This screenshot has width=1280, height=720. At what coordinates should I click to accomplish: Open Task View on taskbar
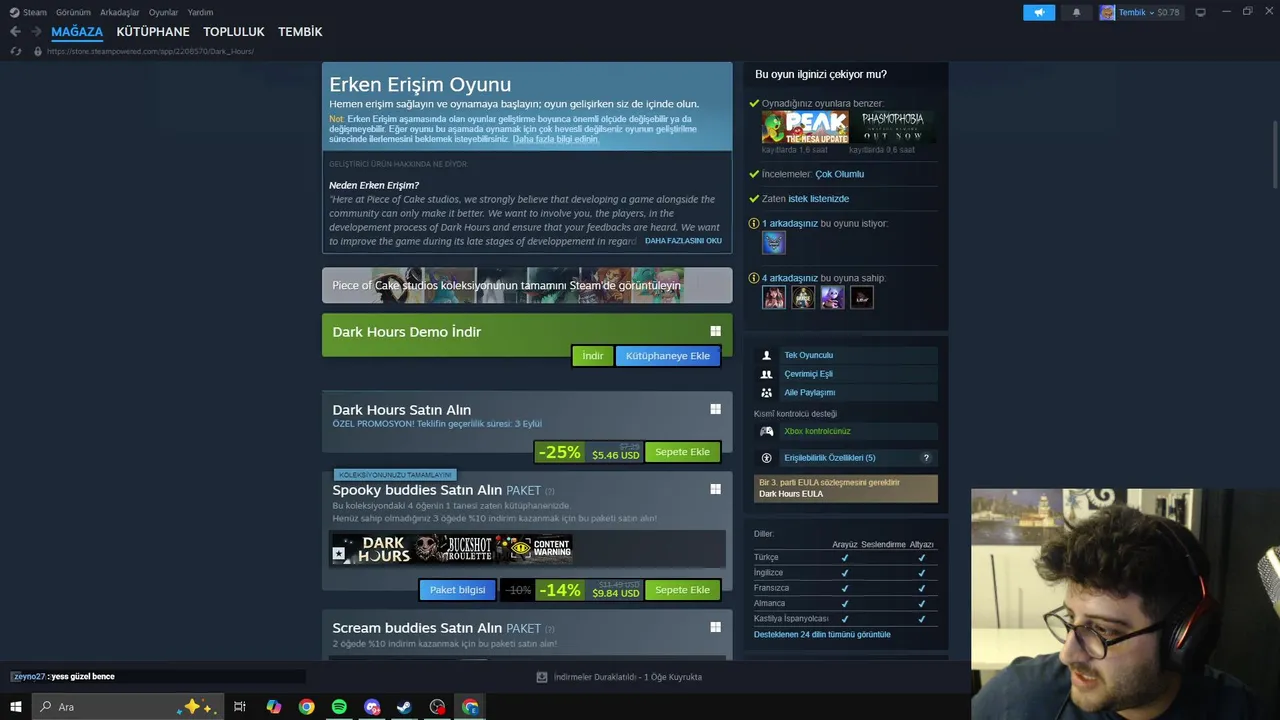(240, 707)
